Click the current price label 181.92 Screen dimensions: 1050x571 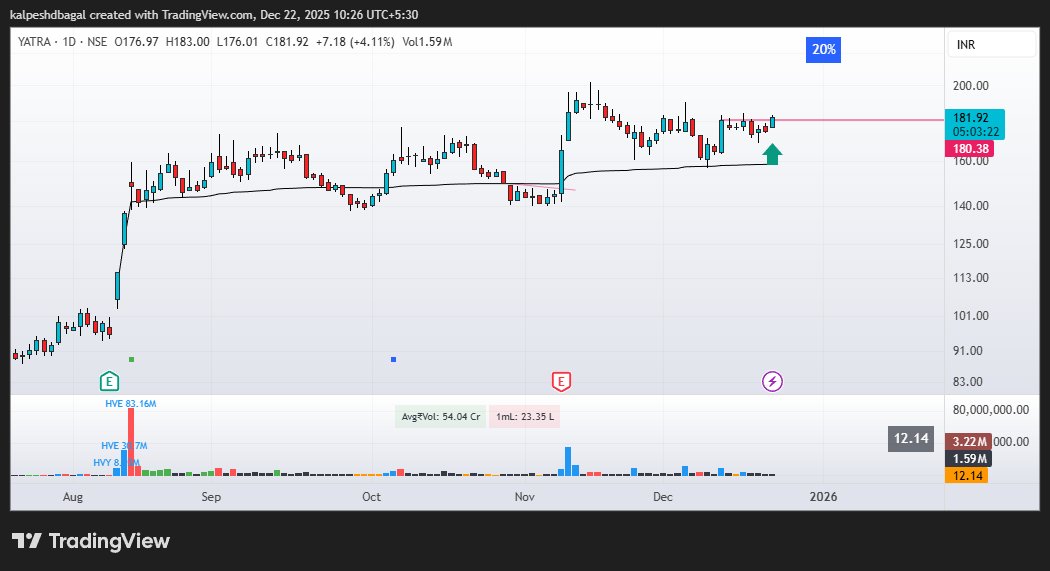click(x=974, y=125)
